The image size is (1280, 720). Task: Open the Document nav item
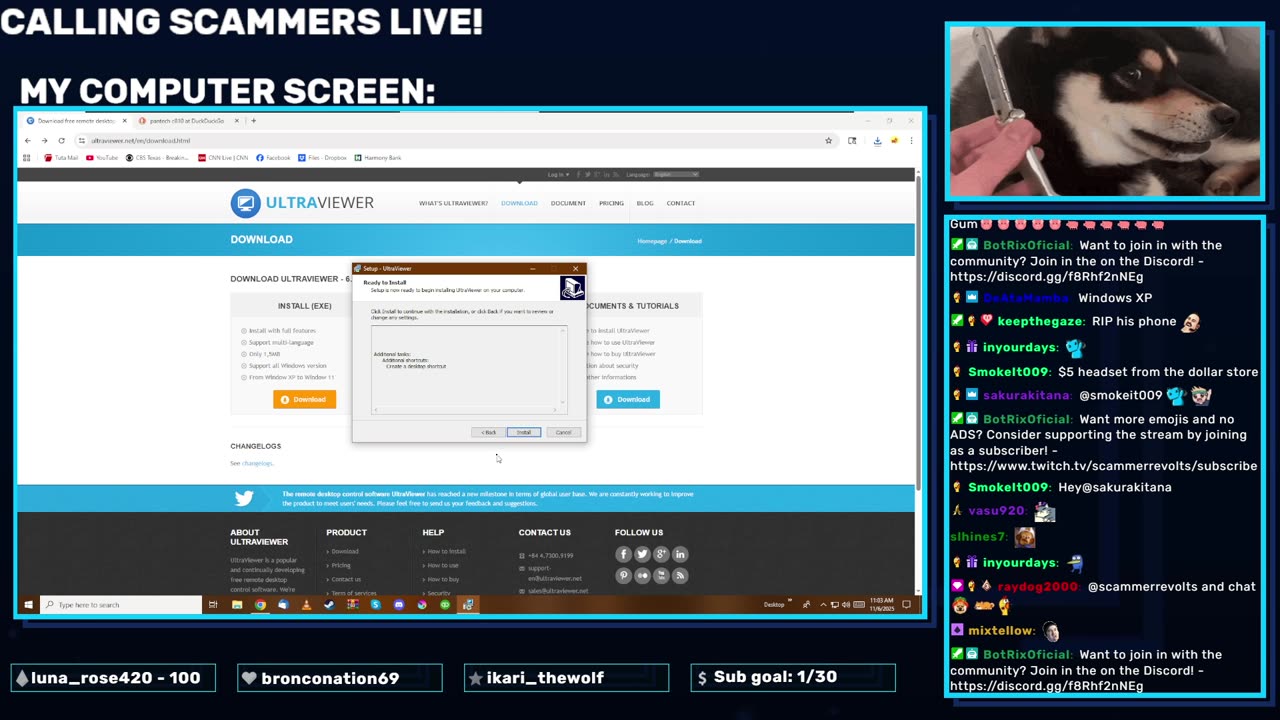click(x=568, y=203)
